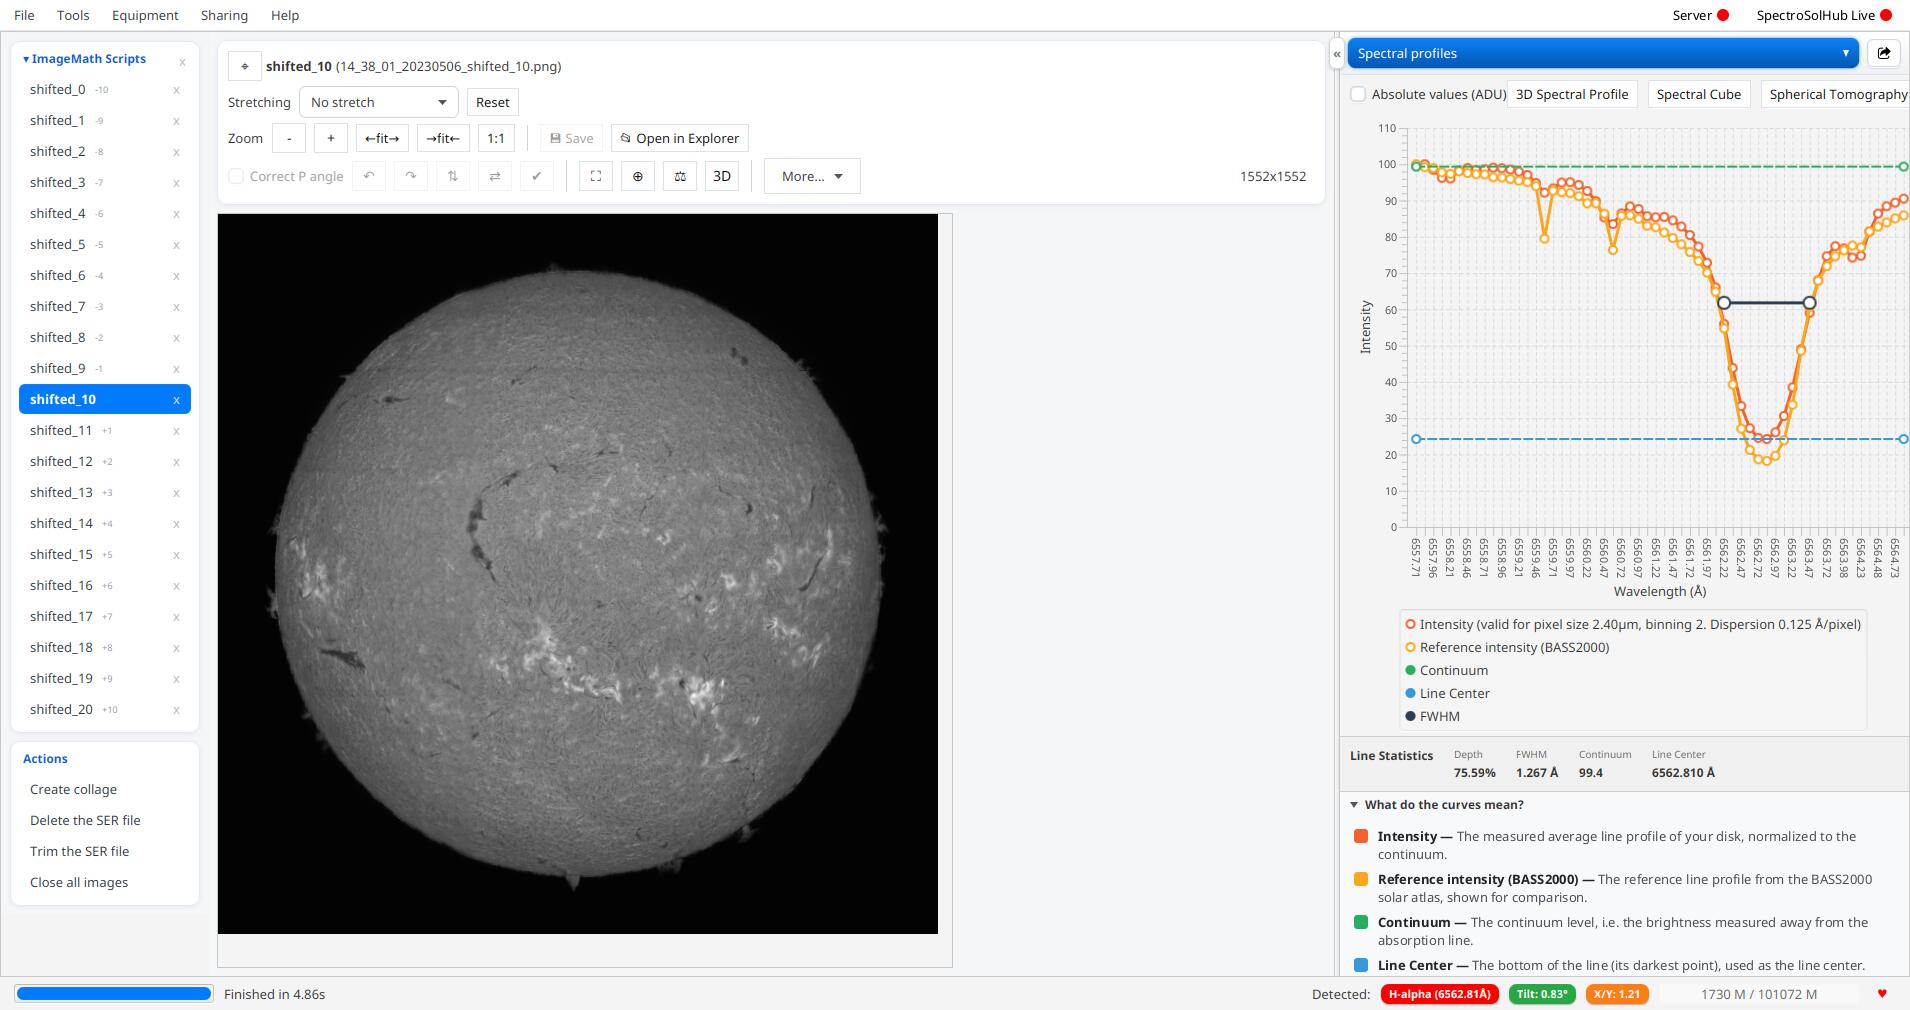Viewport: 1910px width, 1010px height.
Task: Click the vertical flip icon
Action: [453, 176]
